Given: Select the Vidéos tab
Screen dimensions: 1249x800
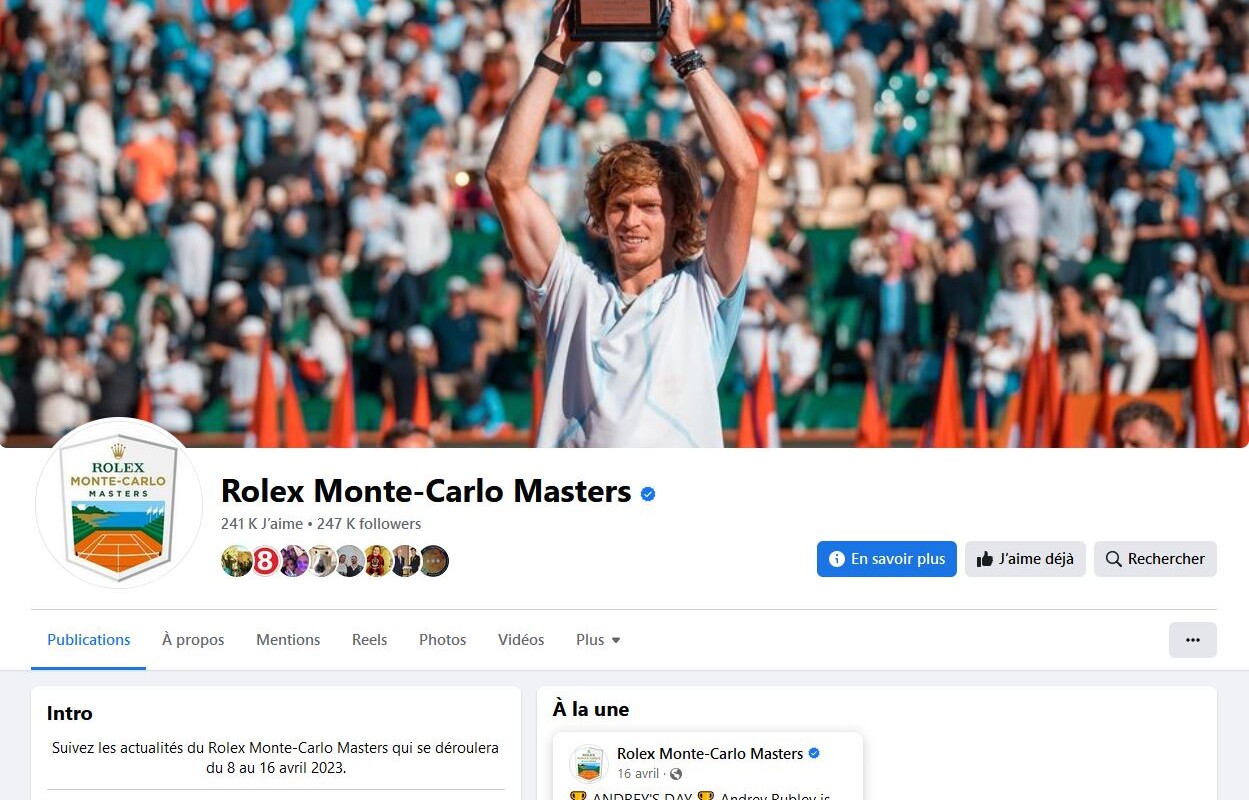Looking at the screenshot, I should 521,640.
